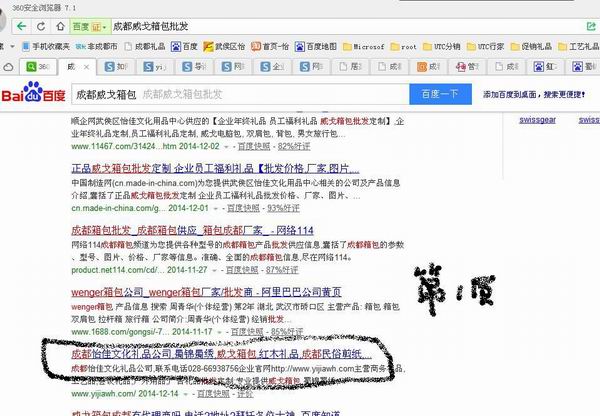Switch to the orange-icon tab labeled 成

coord(429,67)
